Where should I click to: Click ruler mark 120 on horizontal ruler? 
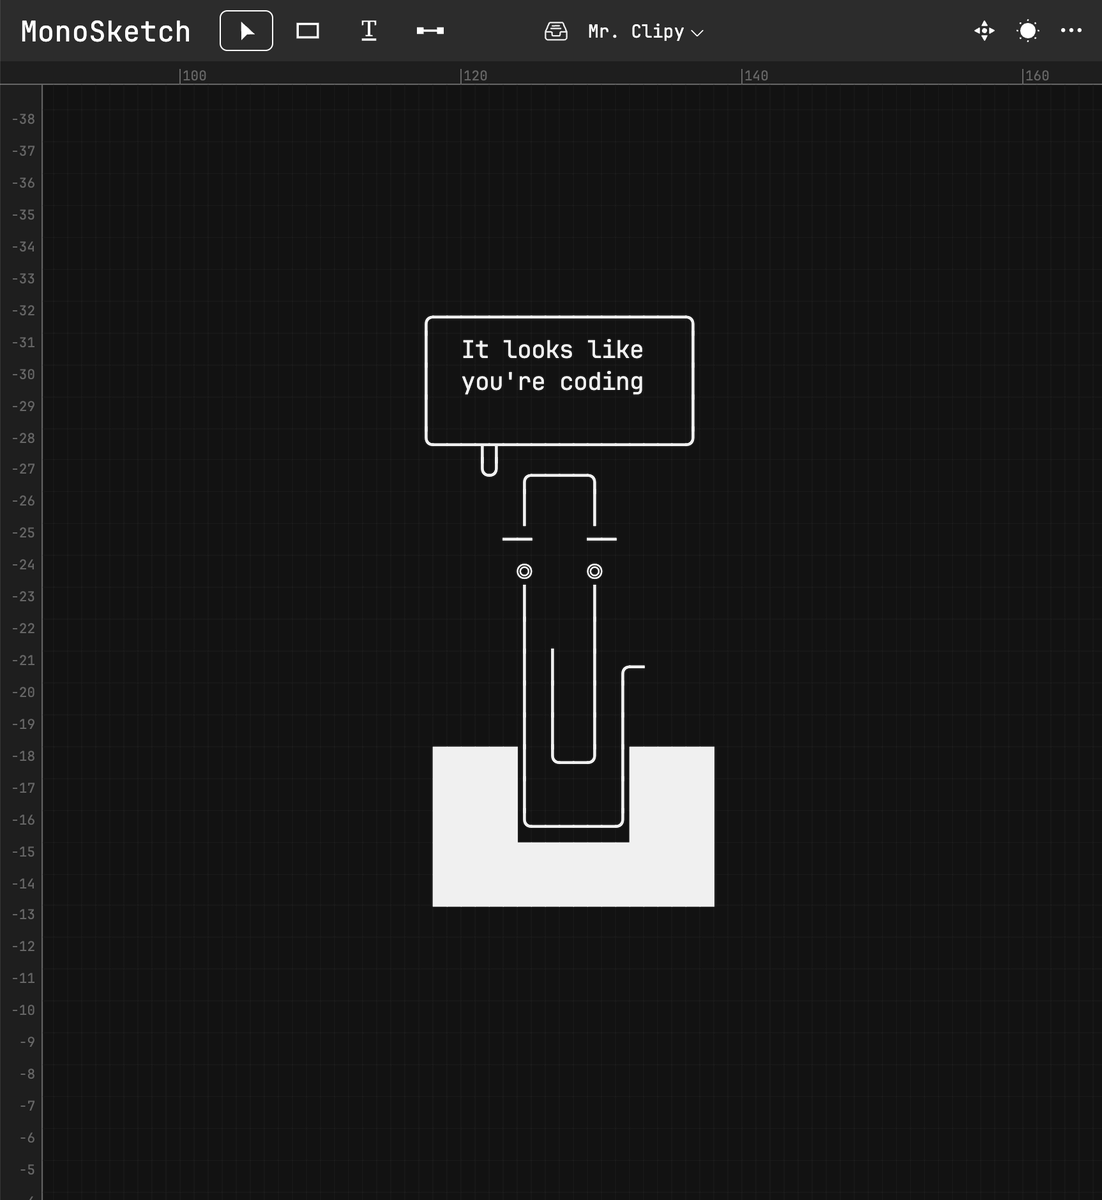click(x=475, y=75)
